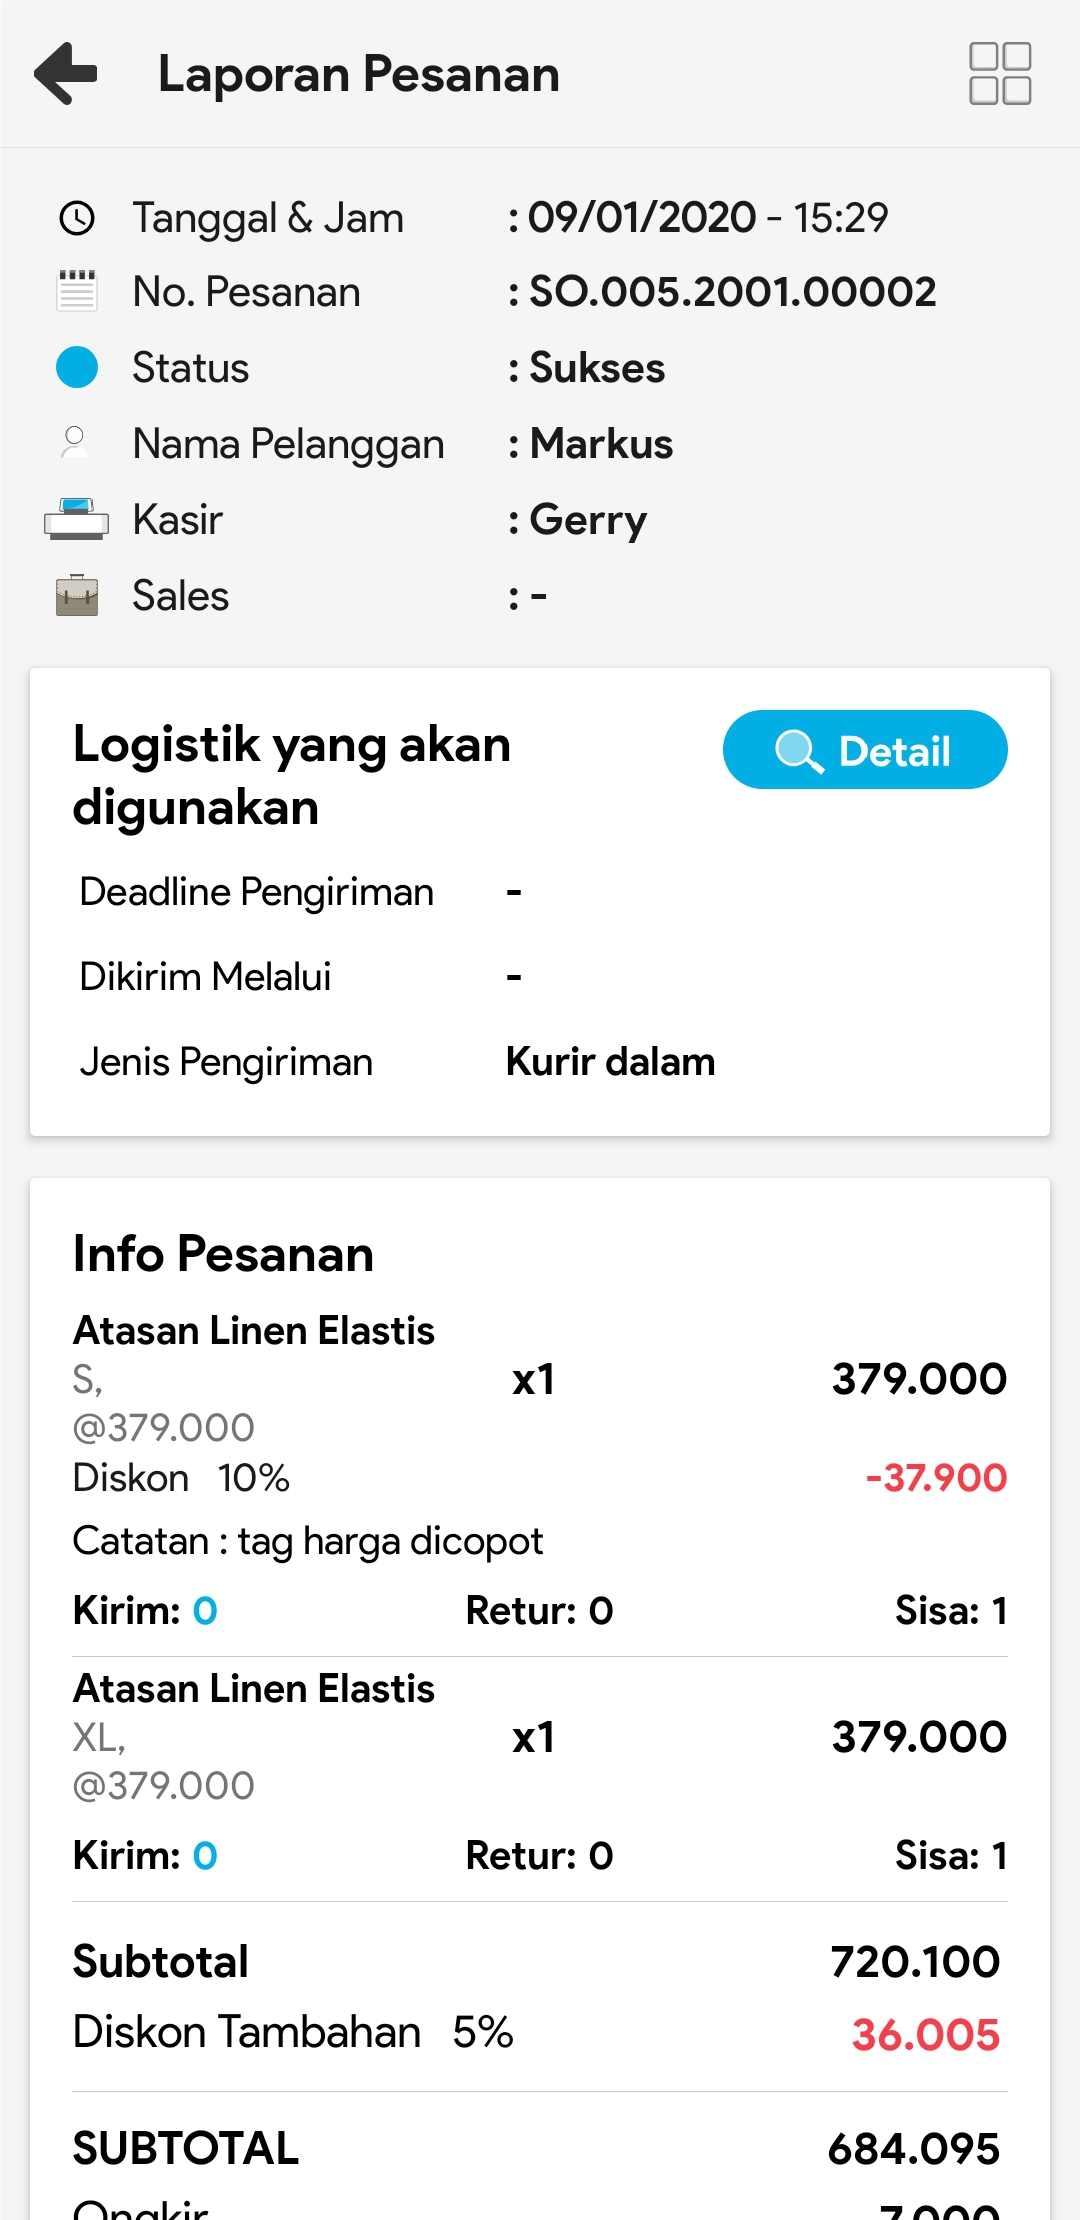
Task: Select the first Atasan Linen Elastis item
Action: tap(254, 1331)
